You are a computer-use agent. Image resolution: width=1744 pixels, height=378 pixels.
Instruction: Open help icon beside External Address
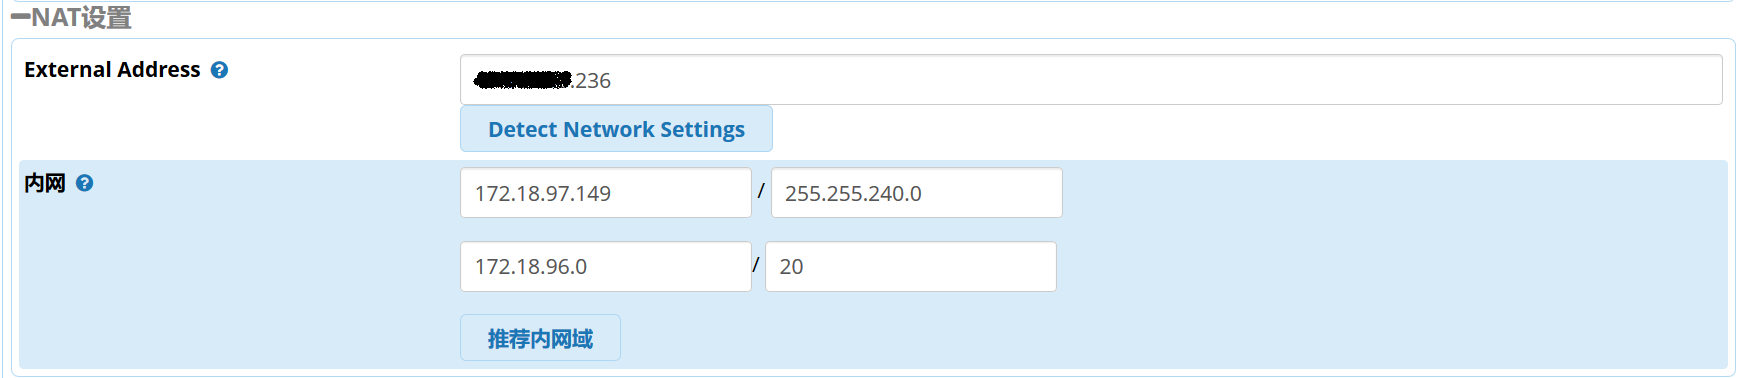(x=219, y=70)
